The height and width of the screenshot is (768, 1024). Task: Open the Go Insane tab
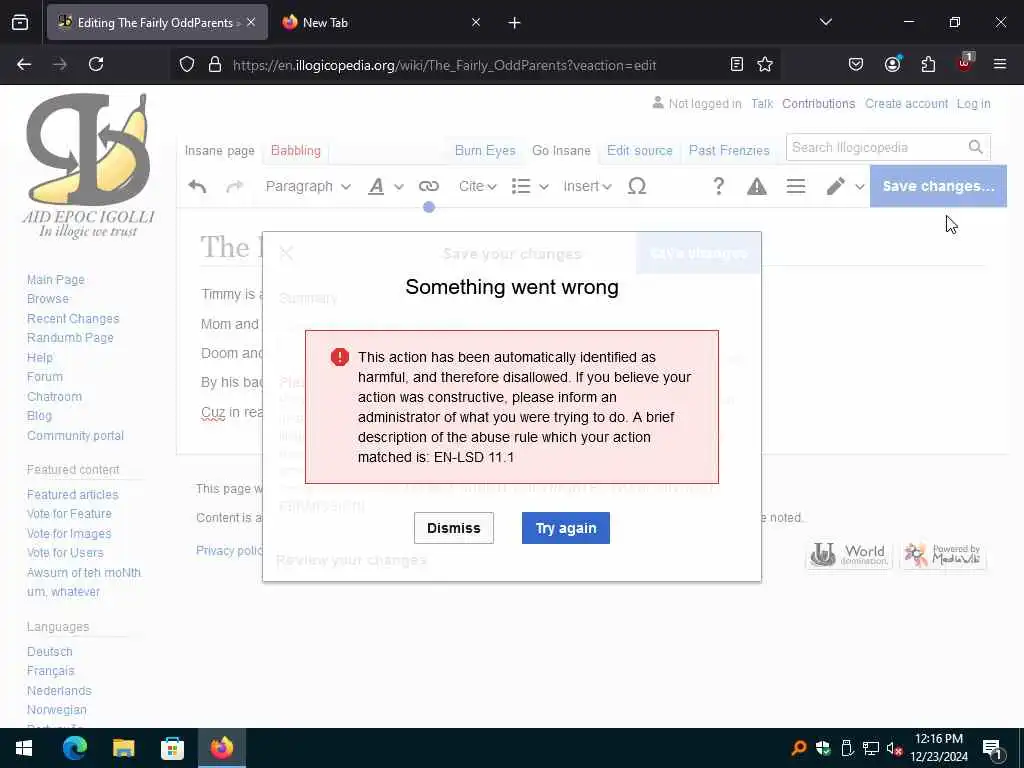click(561, 151)
